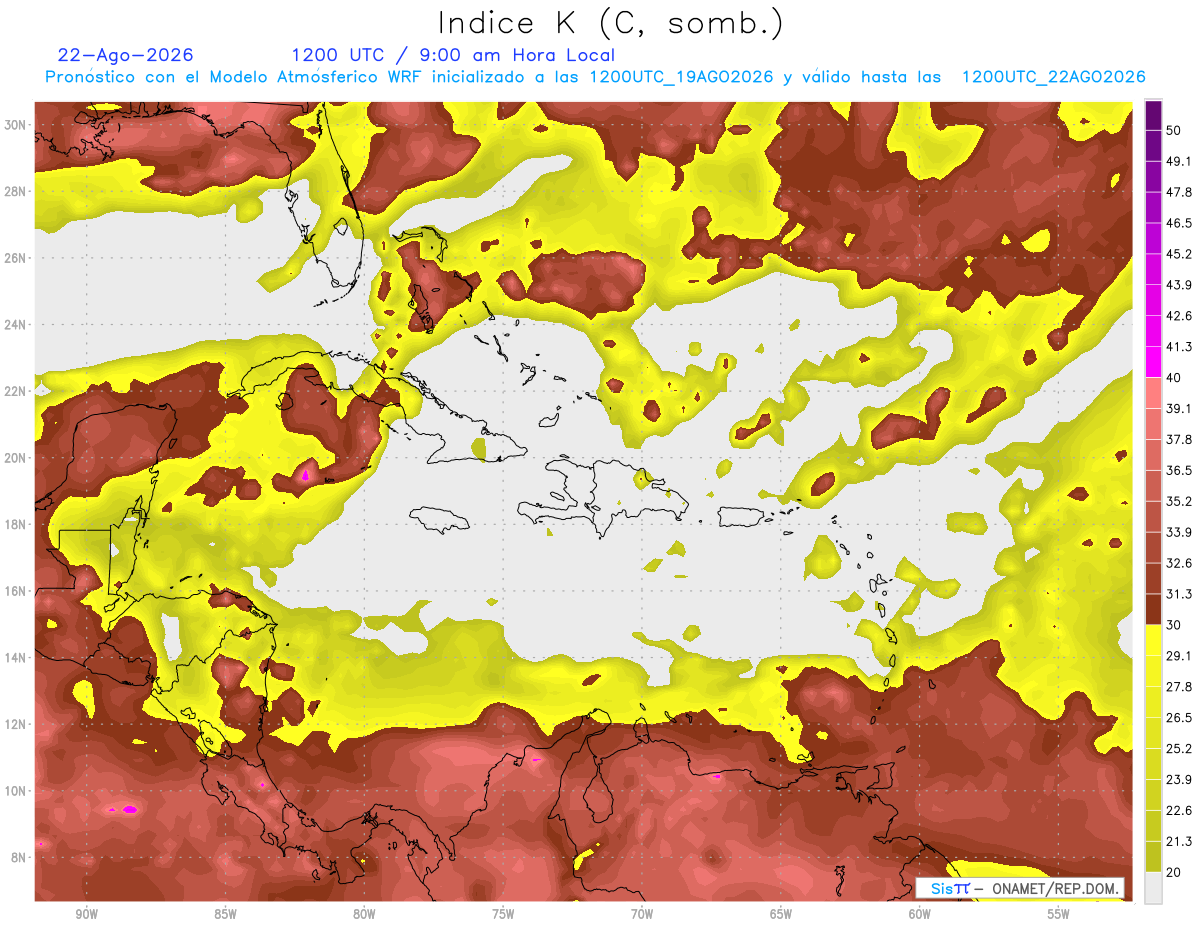1200x927 pixels.
Task: Click the 28N latitude label
Action: [x=16, y=191]
